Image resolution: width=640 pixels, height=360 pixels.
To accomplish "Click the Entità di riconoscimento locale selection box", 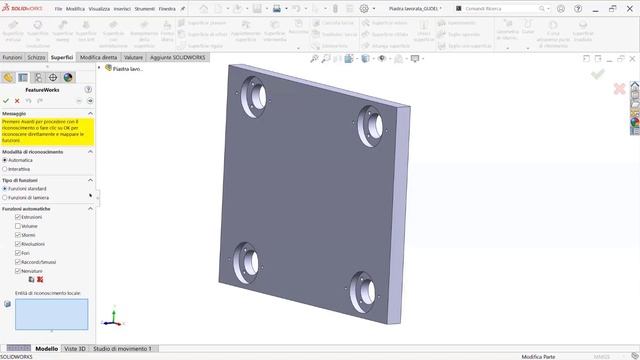I will [x=51, y=314].
